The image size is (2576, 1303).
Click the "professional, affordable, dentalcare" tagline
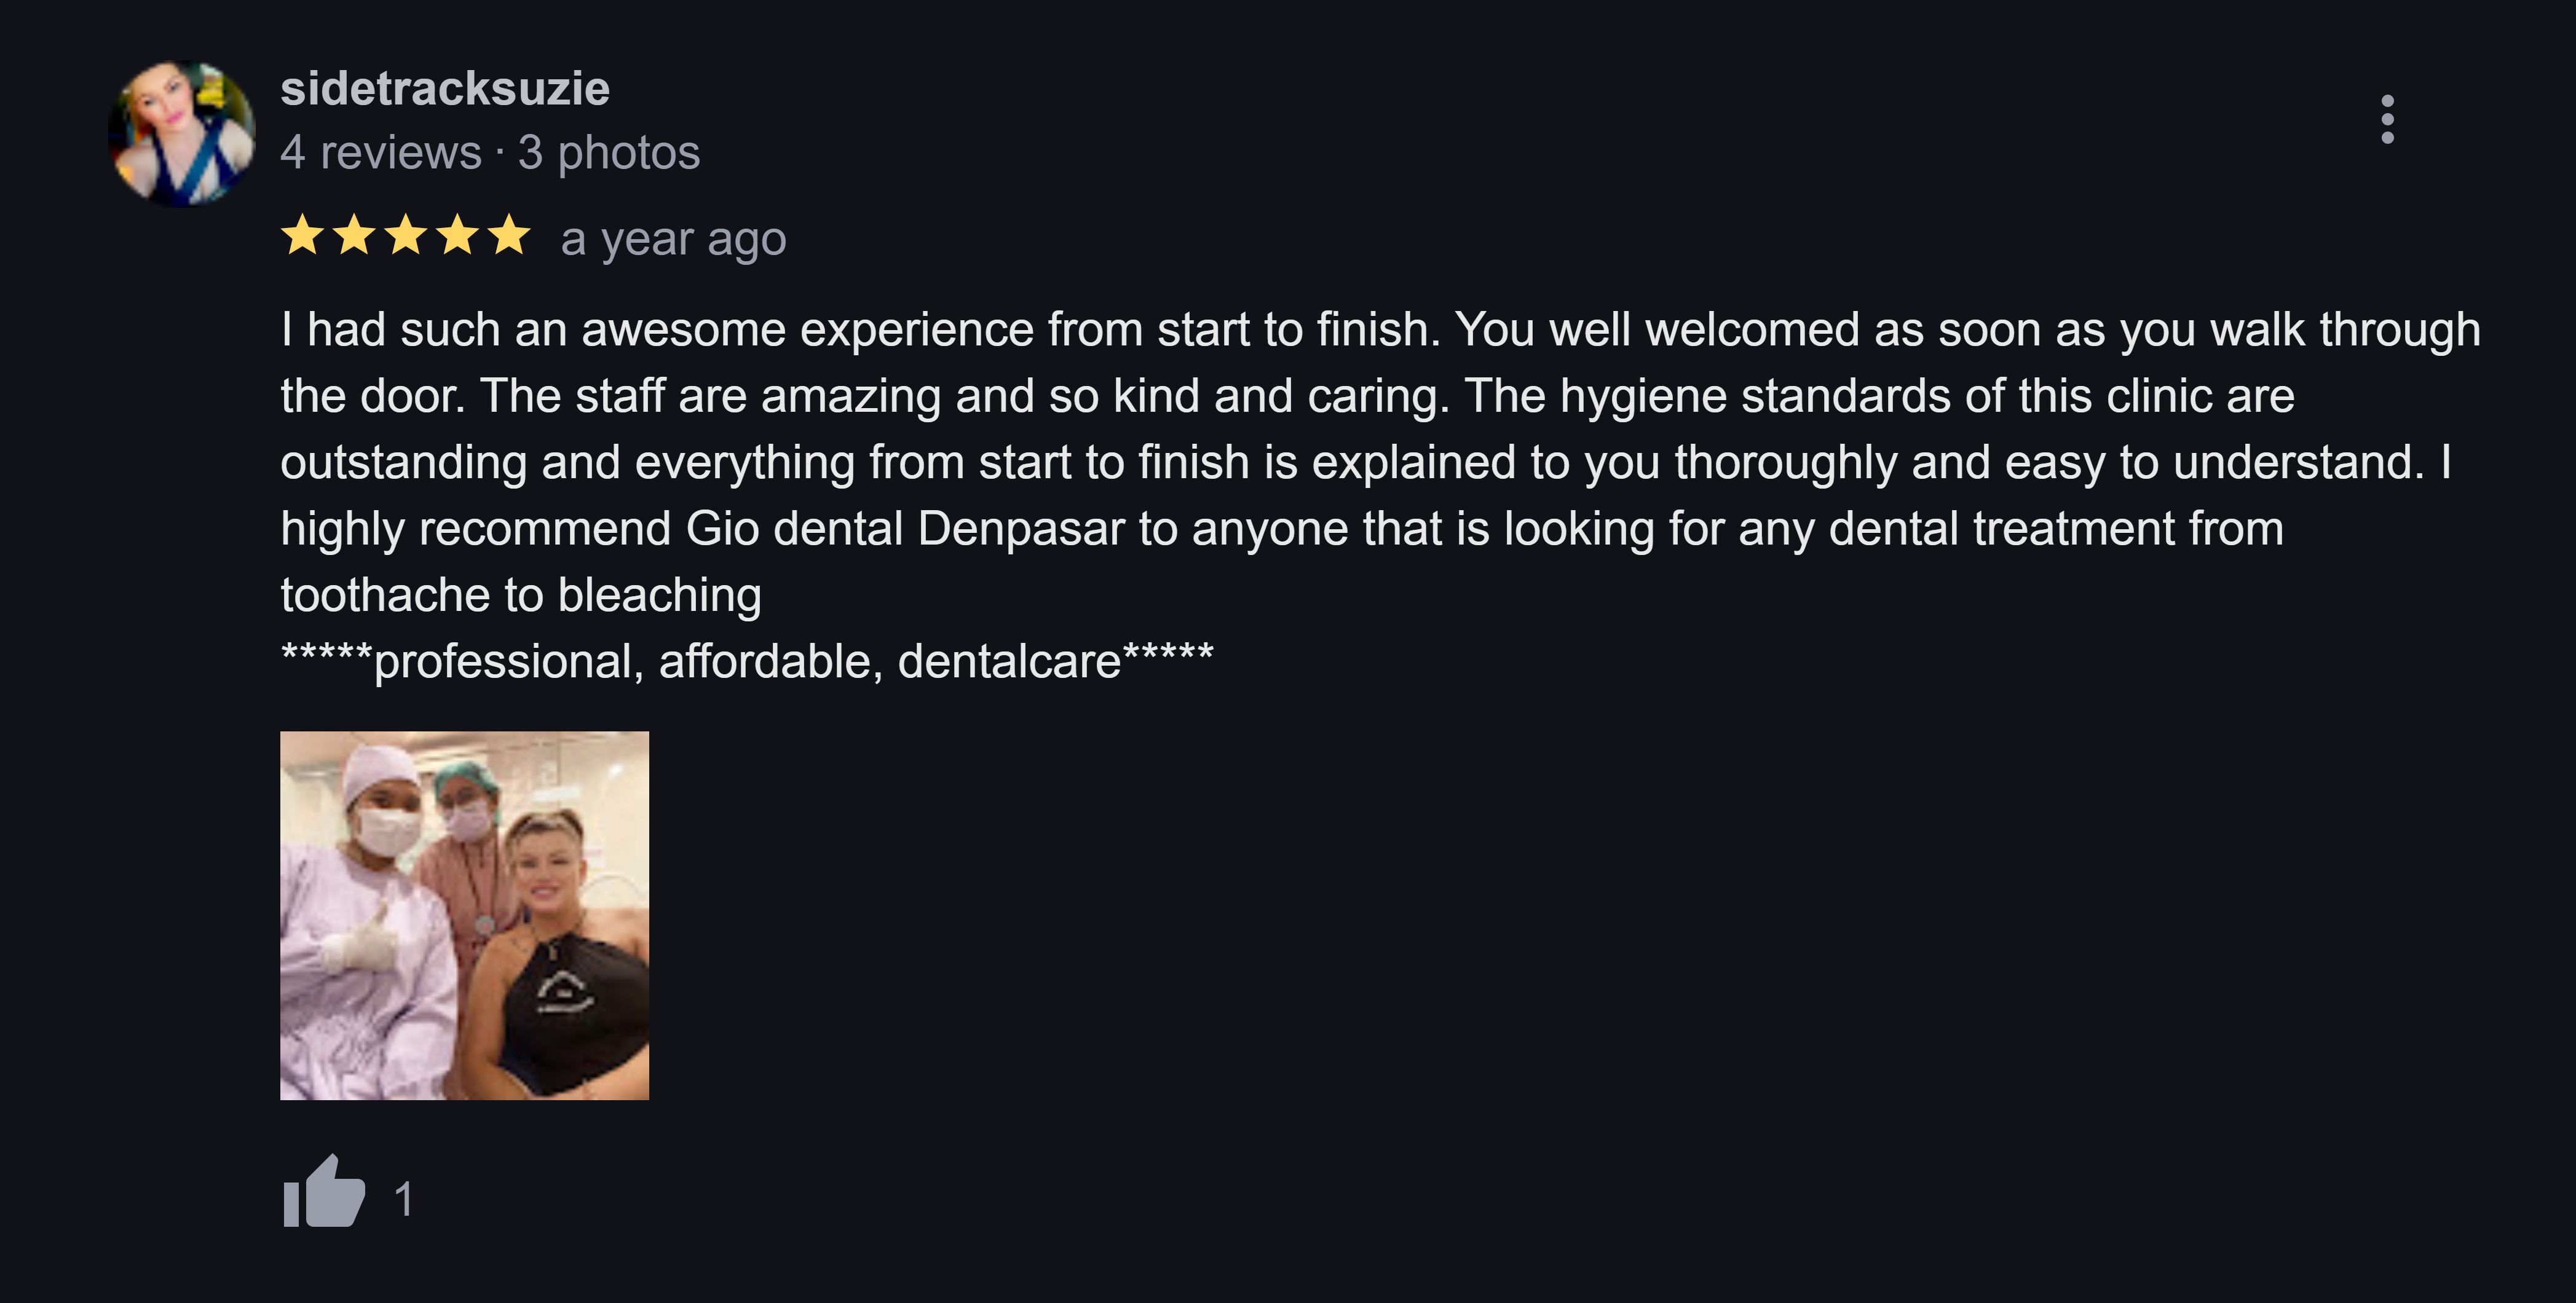747,661
